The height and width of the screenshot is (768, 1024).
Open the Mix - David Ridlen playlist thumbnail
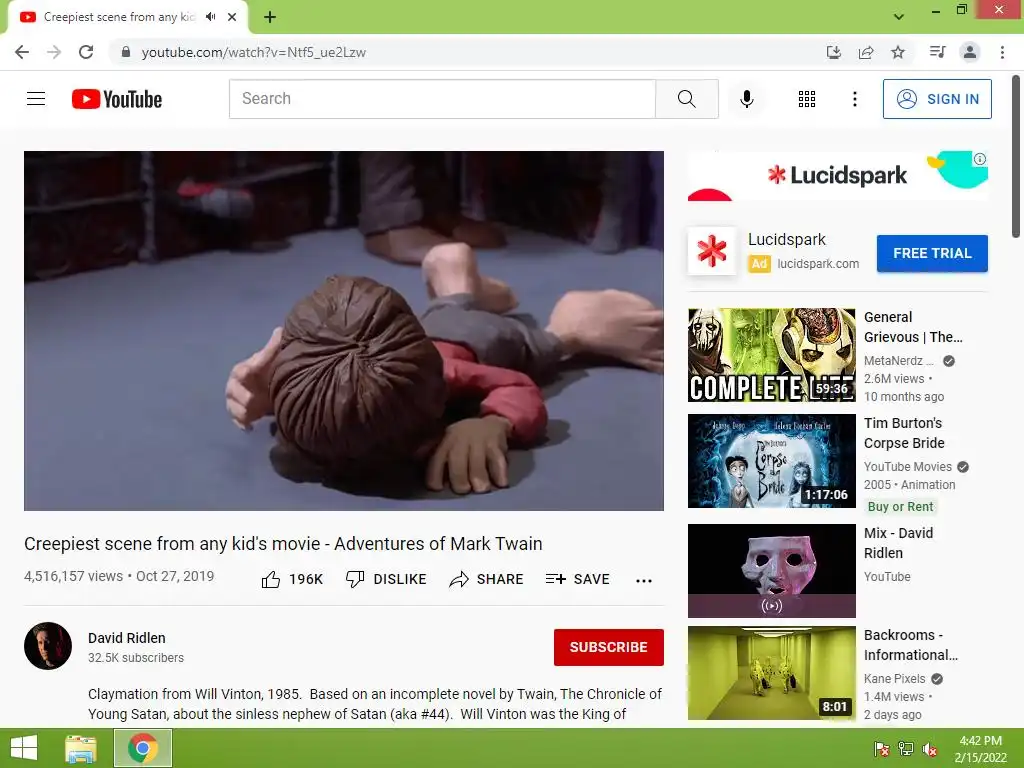pyautogui.click(x=771, y=571)
